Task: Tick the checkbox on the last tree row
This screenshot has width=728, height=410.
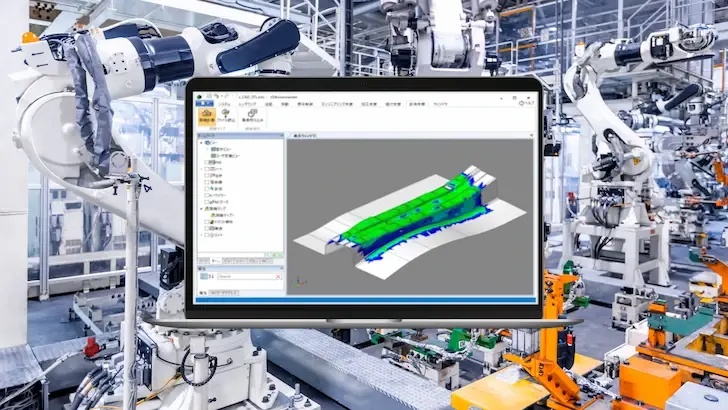Action: (207, 235)
